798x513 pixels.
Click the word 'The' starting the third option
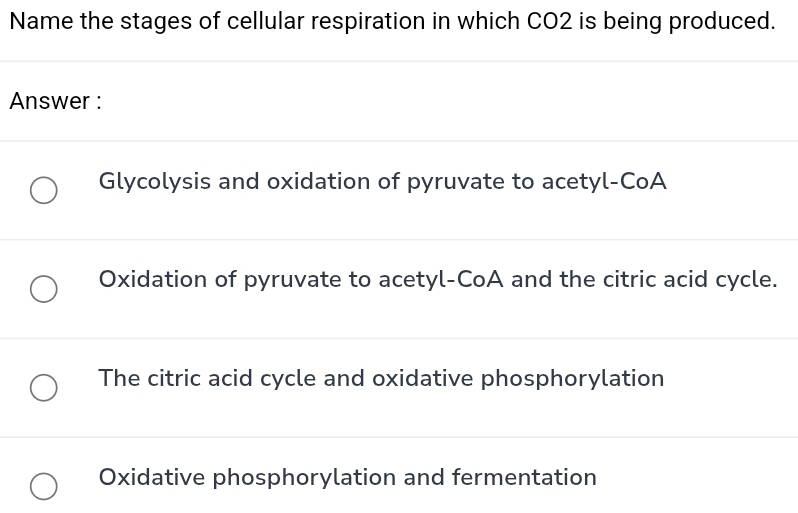pos(119,379)
